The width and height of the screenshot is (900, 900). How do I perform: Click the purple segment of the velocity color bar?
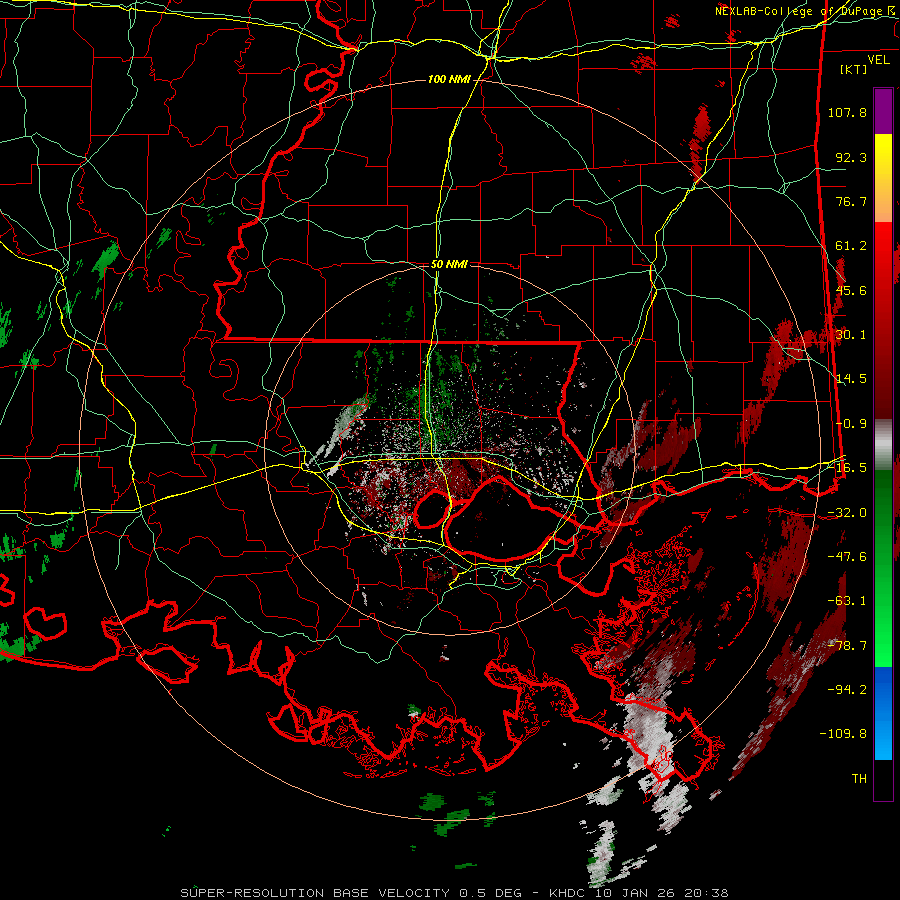[883, 111]
